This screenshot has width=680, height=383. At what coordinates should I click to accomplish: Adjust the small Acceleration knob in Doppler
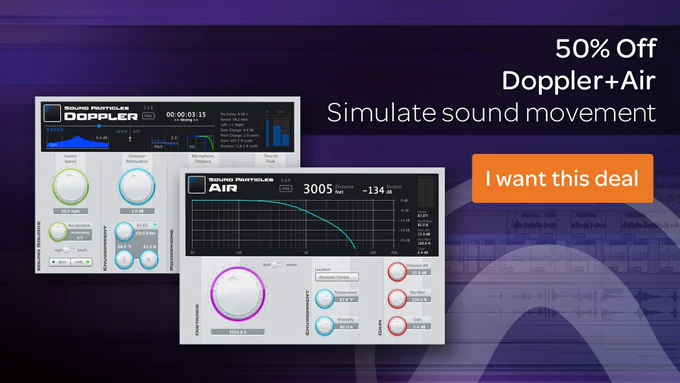click(58, 232)
